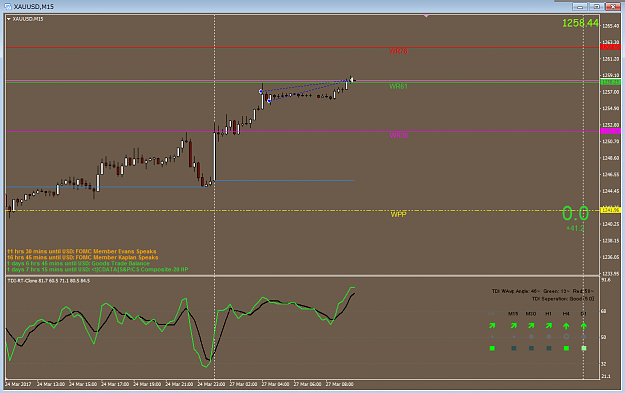Minimize the XAUUSD,M15 chart window
625x393 pixels.
tap(580, 6)
